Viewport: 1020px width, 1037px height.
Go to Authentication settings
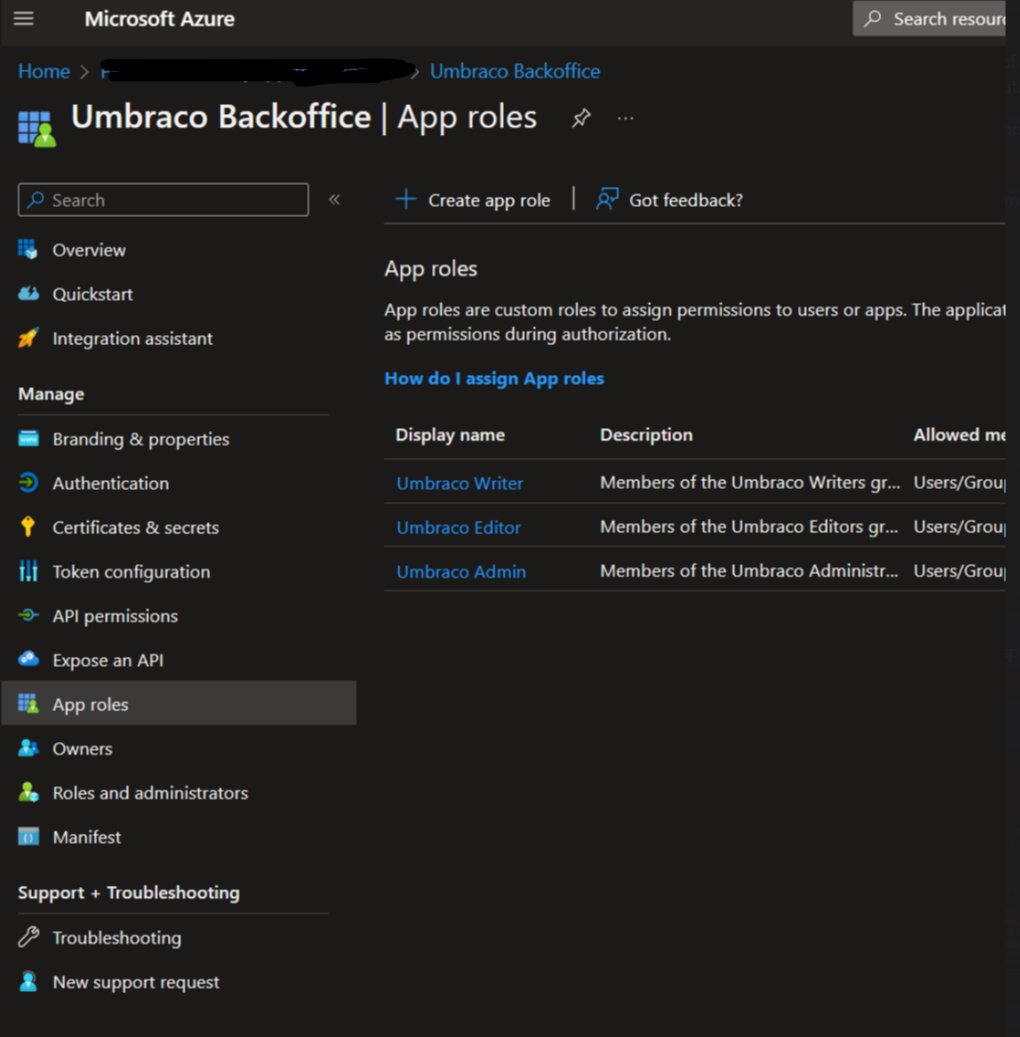110,483
